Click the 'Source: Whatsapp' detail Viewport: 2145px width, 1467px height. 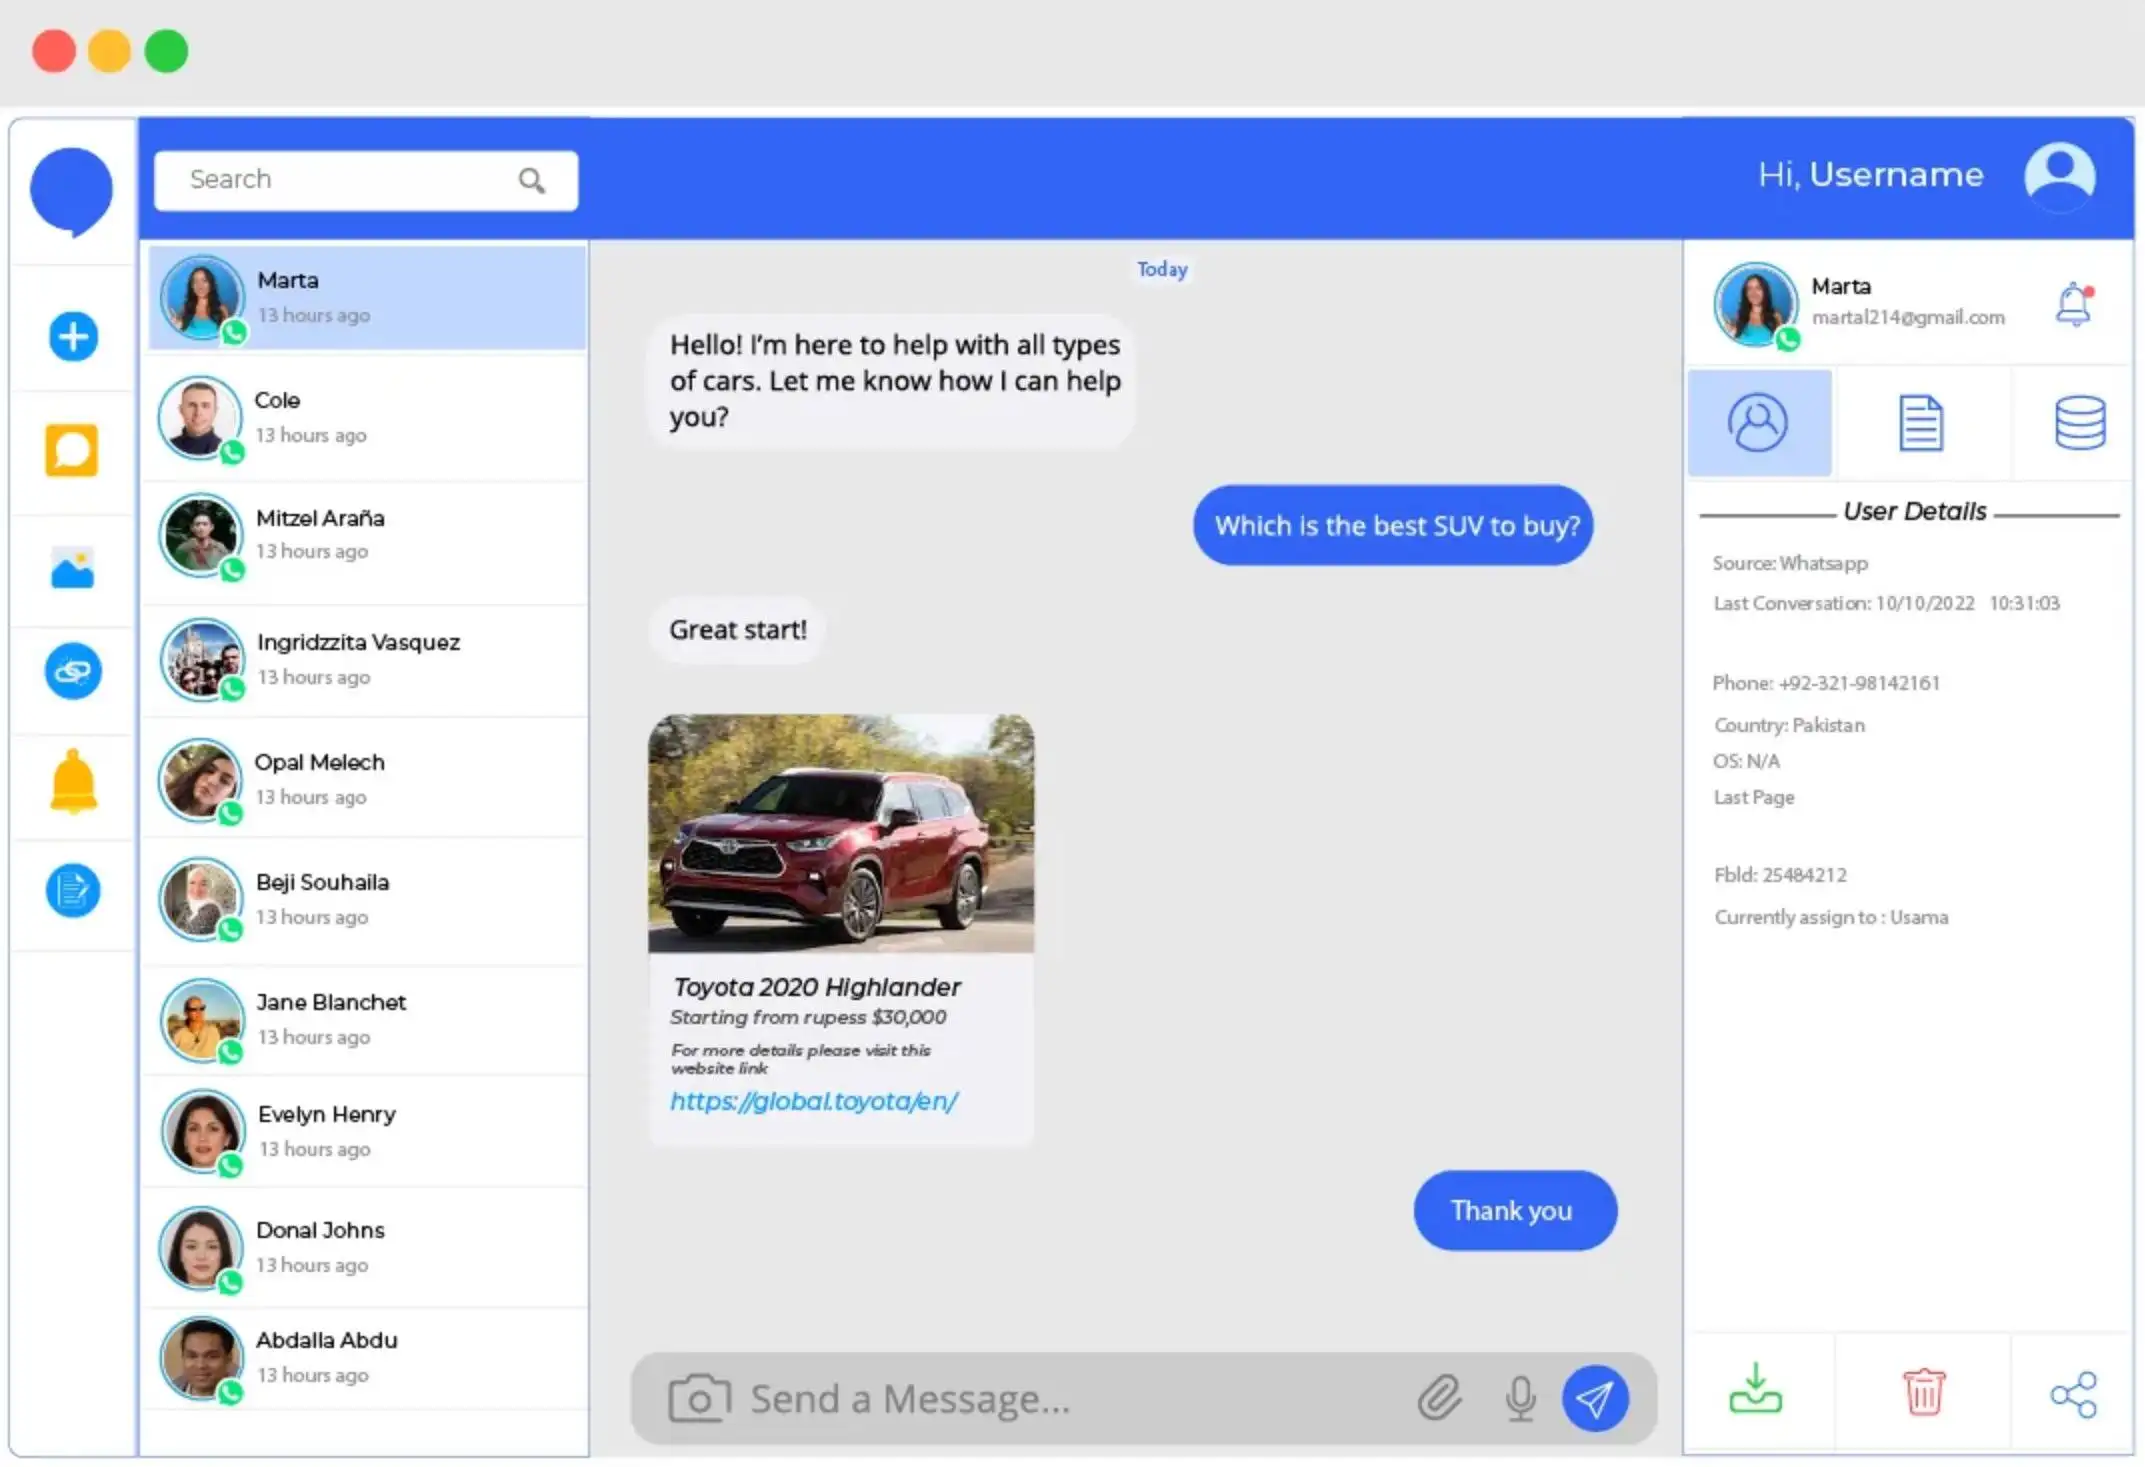(x=1790, y=563)
